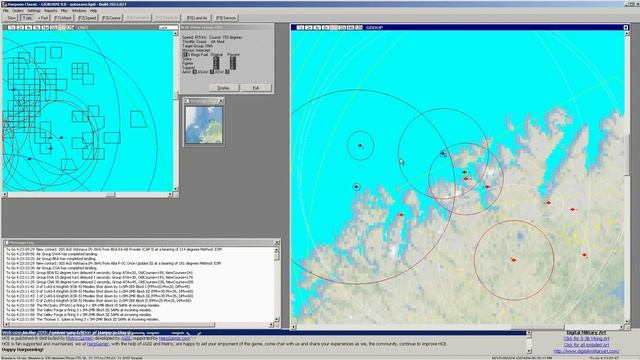Click the input field in Unit map title bar
Image resolution: width=640 pixels, height=360 pixels.
168,27
